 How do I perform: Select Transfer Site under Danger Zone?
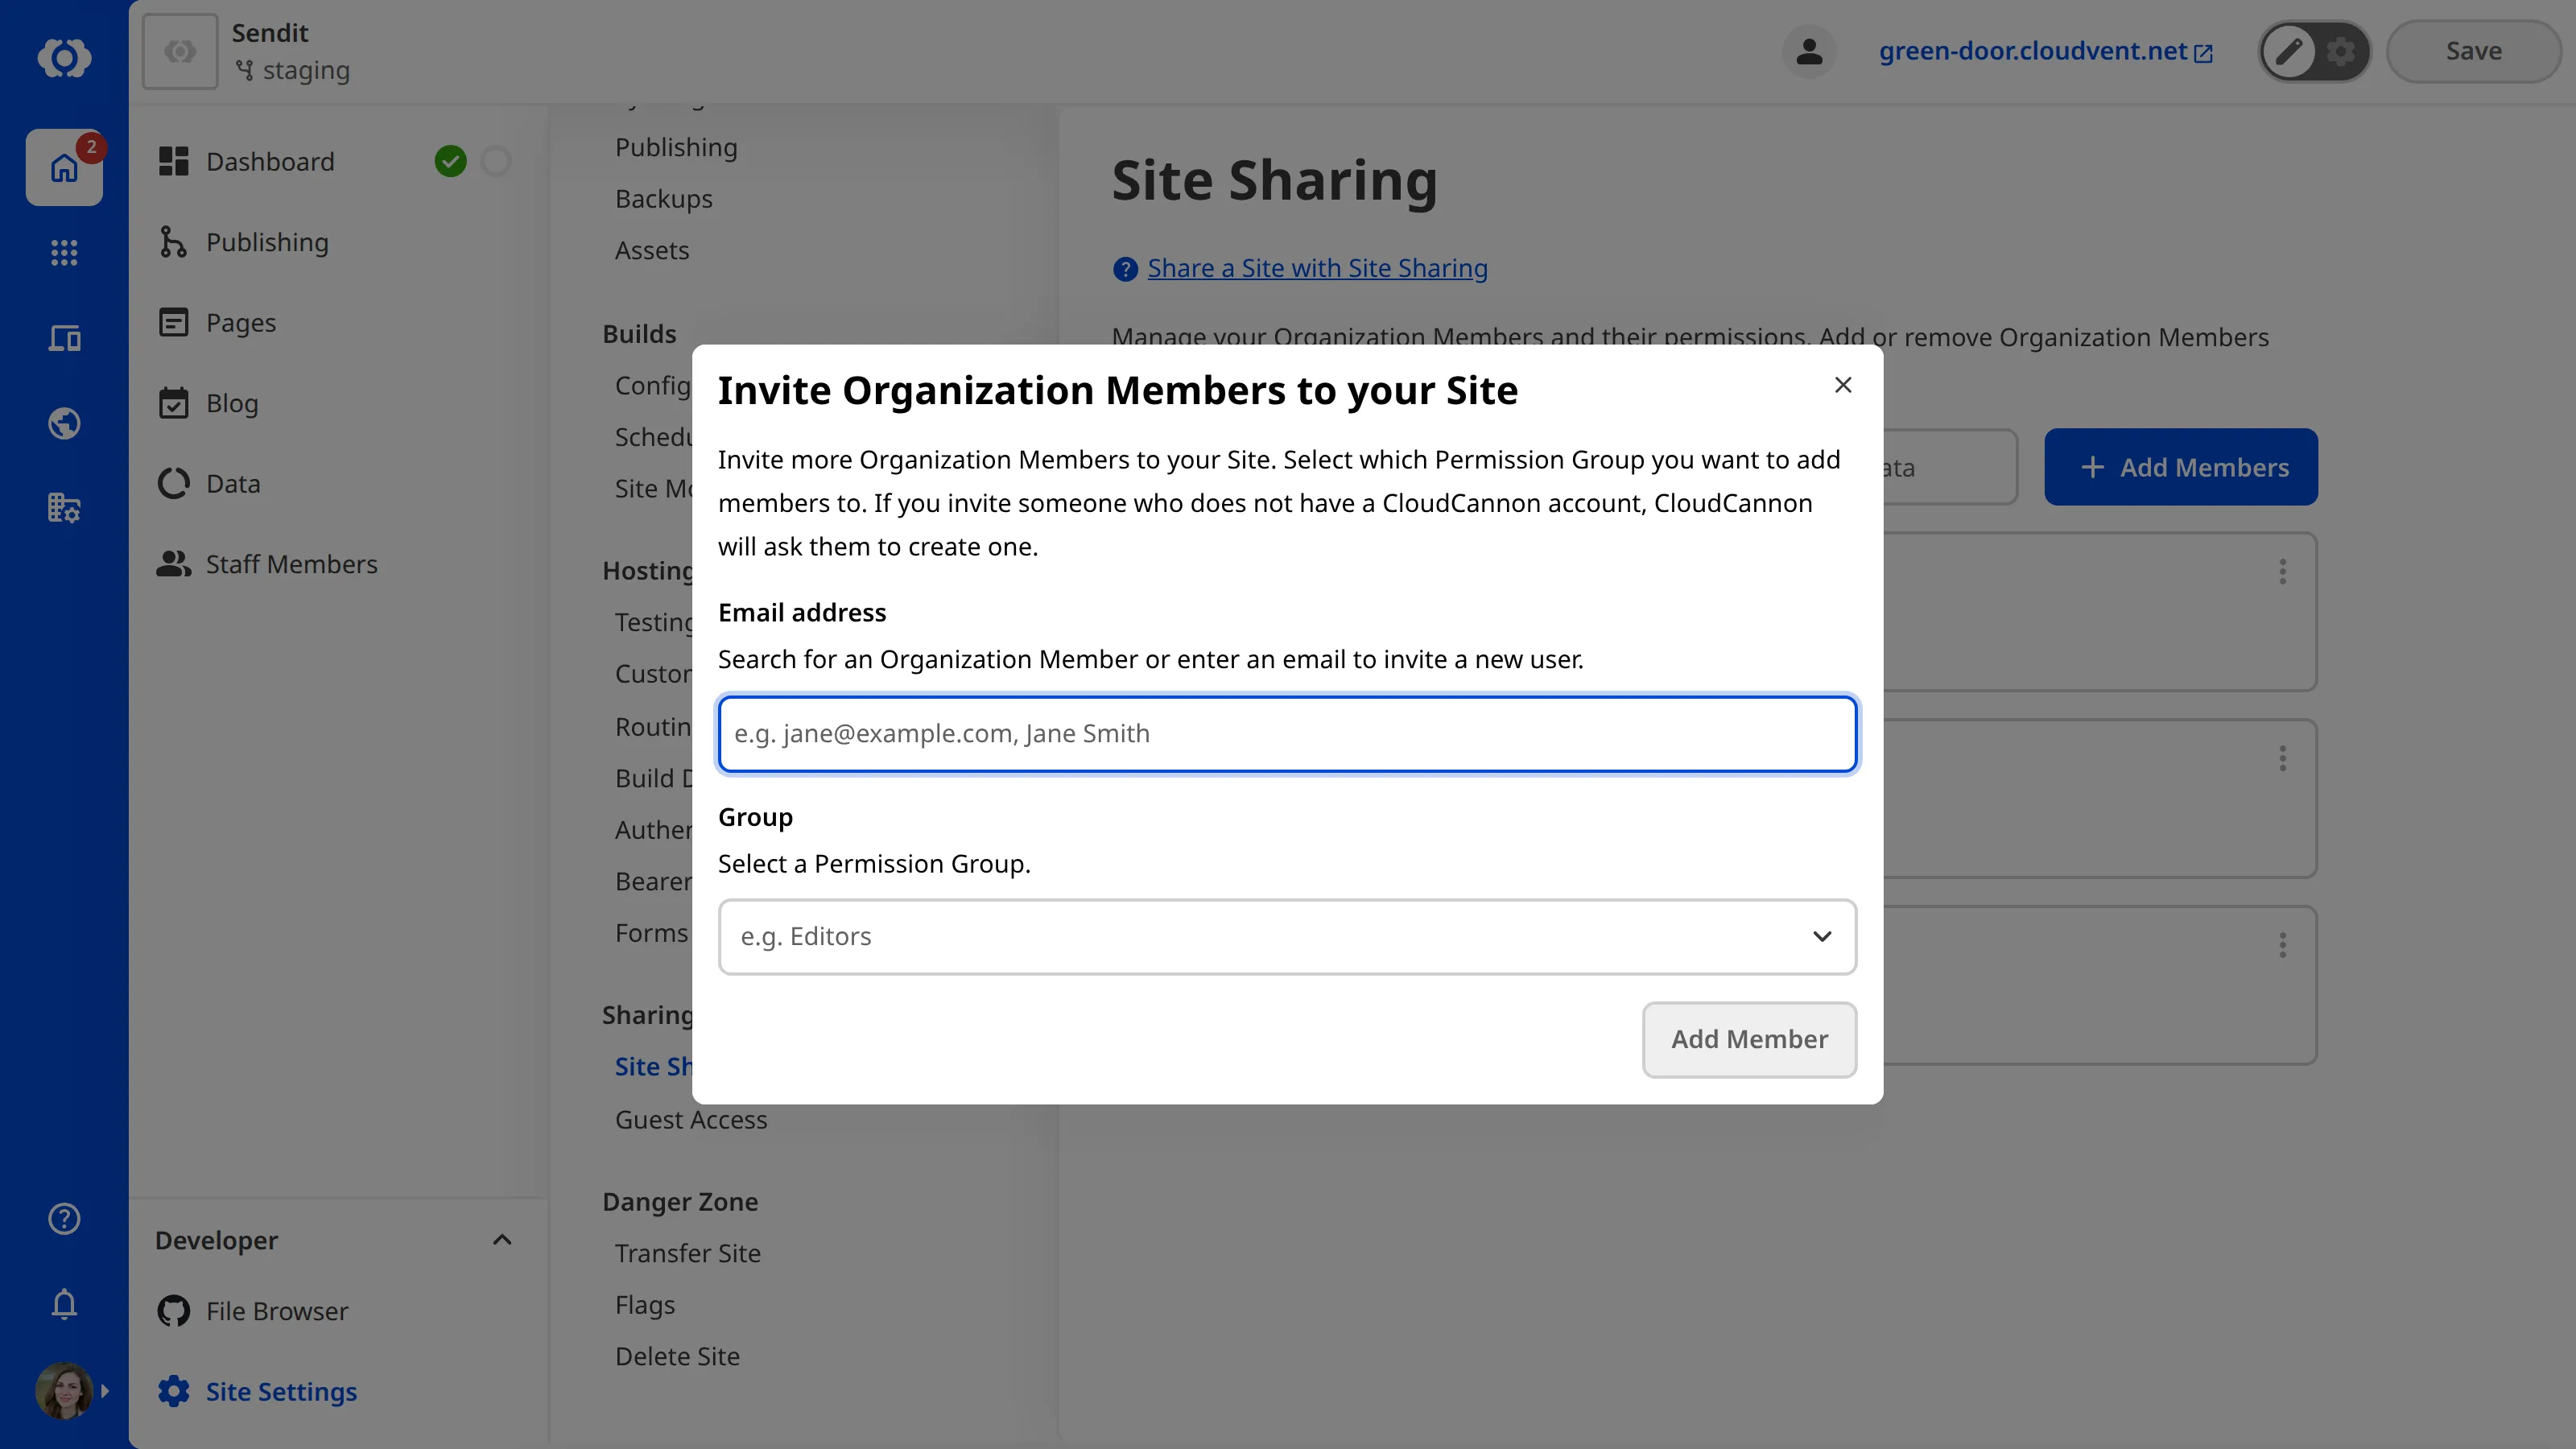688,1253
